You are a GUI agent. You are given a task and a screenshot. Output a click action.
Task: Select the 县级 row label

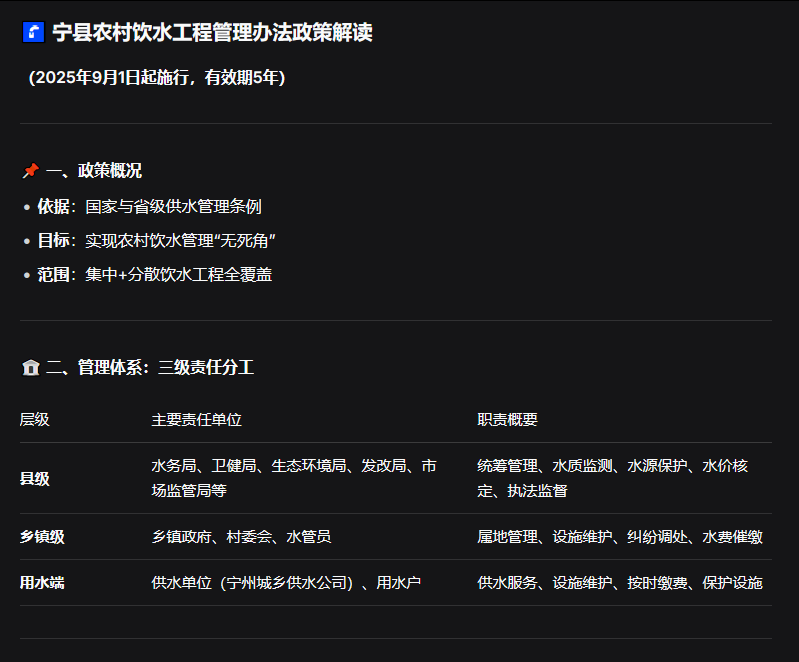click(35, 479)
